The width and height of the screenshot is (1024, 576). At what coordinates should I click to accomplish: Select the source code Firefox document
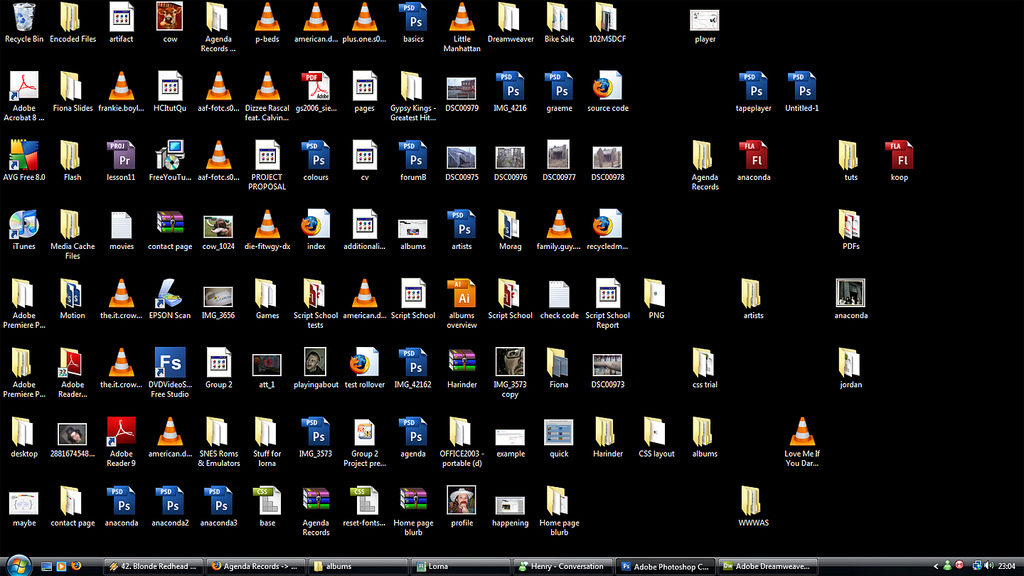(x=607, y=86)
